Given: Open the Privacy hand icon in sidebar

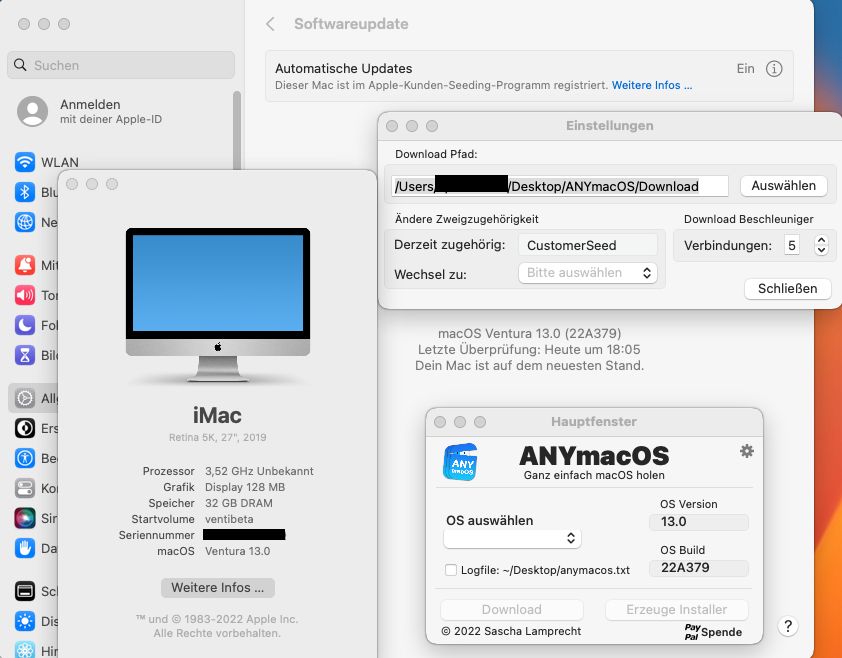Looking at the screenshot, I should (x=25, y=548).
